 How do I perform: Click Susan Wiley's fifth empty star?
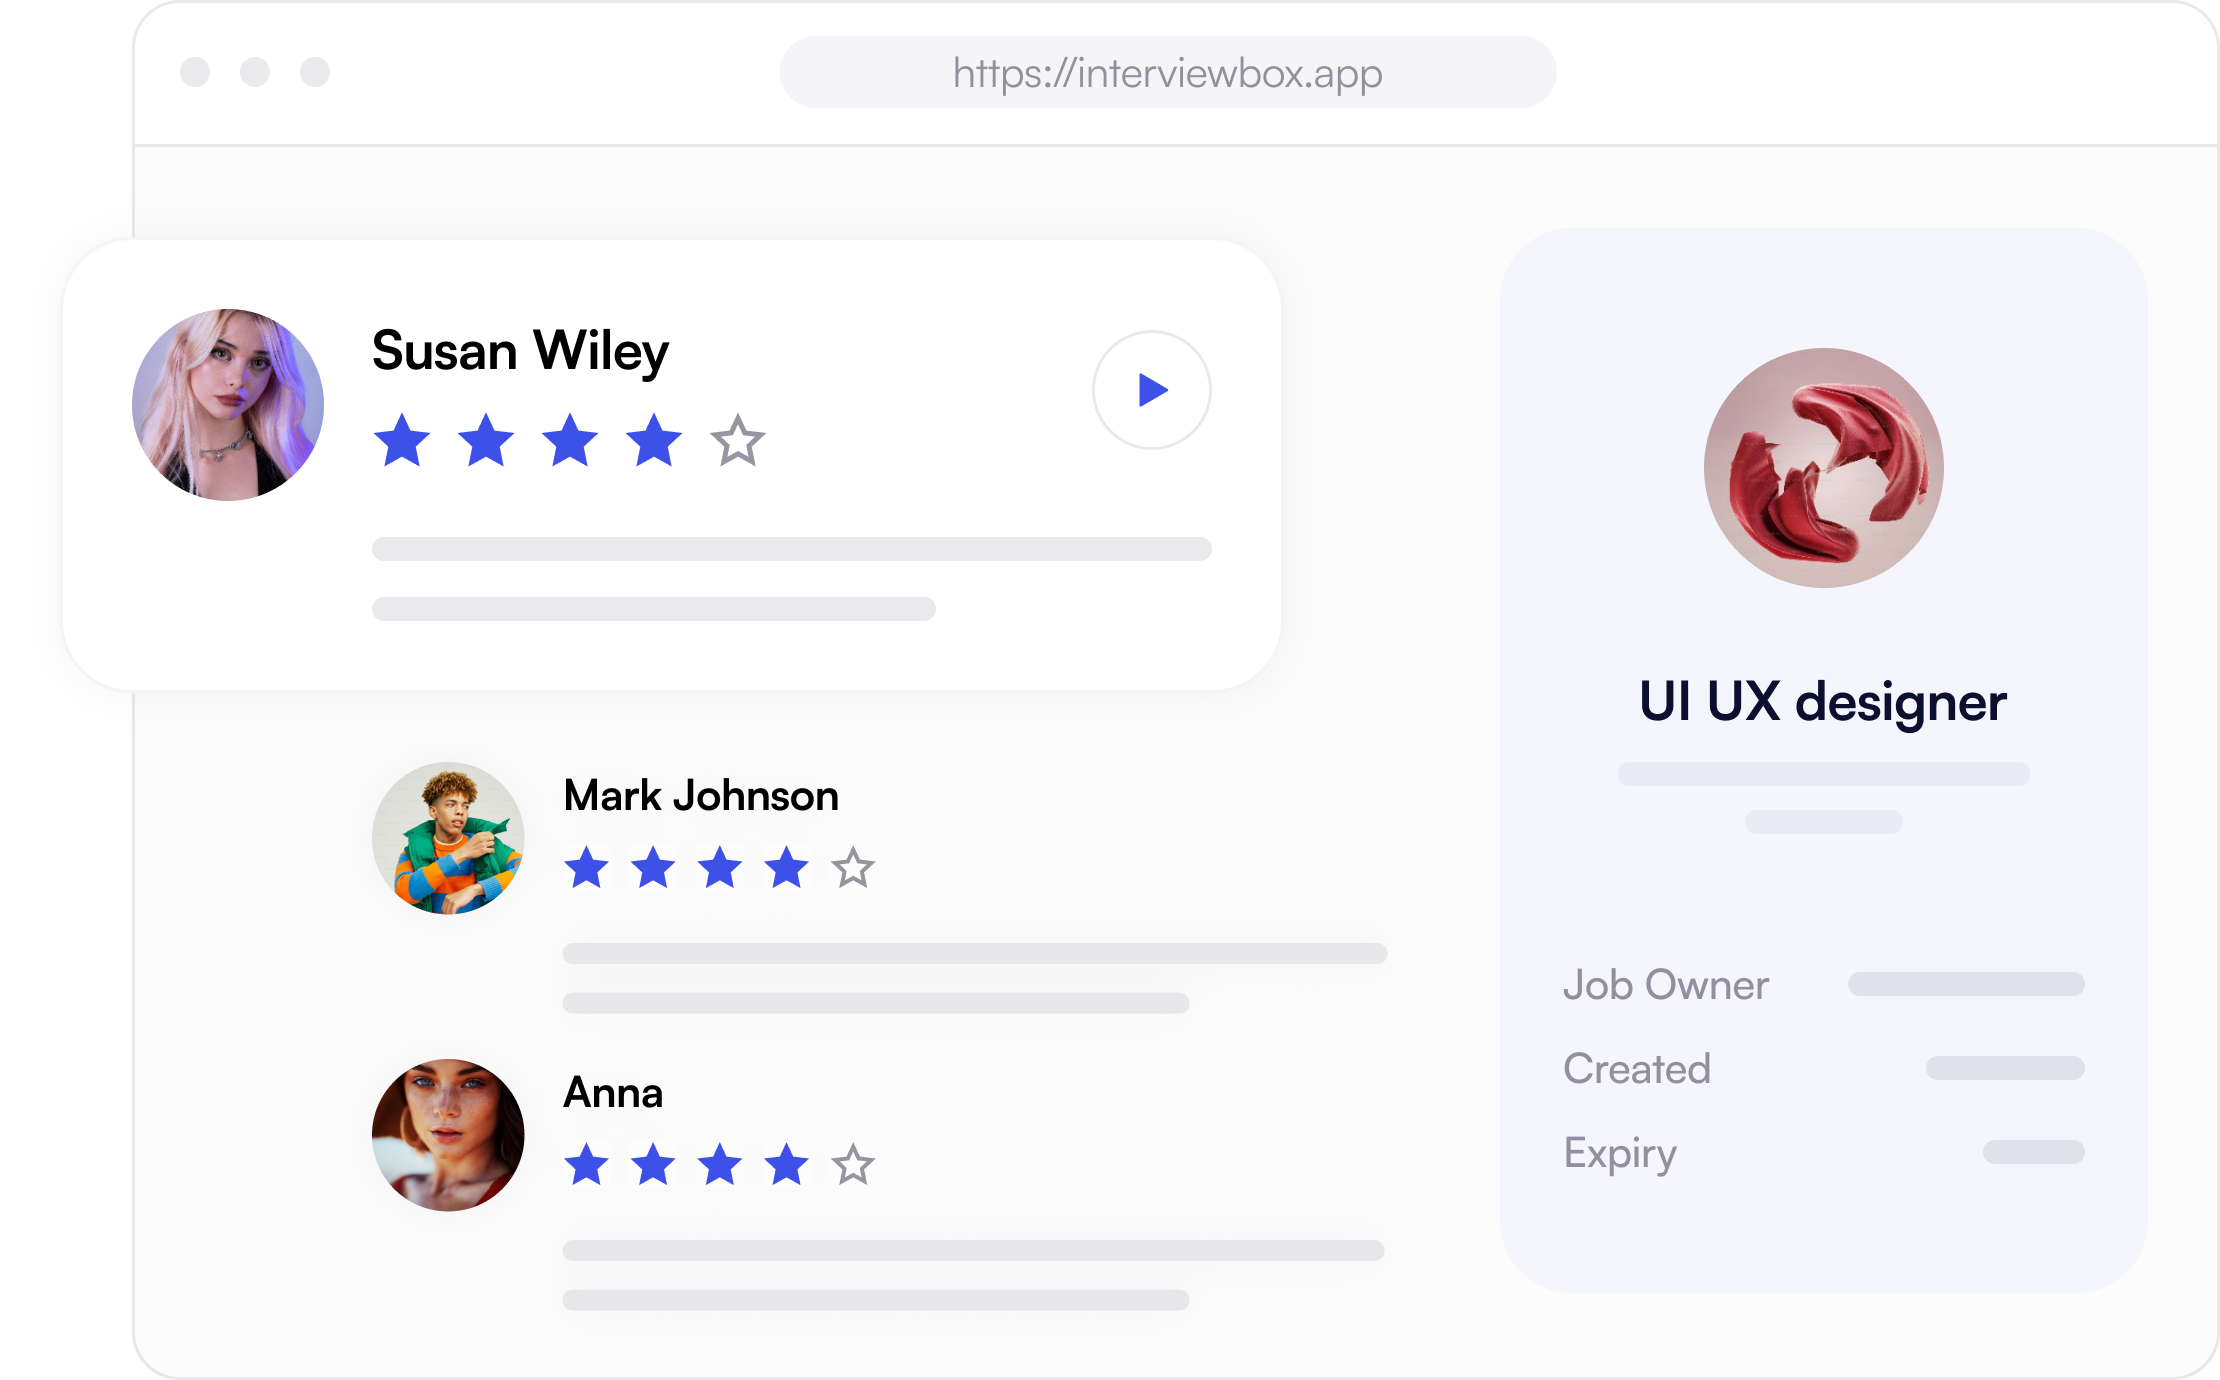coord(738,440)
